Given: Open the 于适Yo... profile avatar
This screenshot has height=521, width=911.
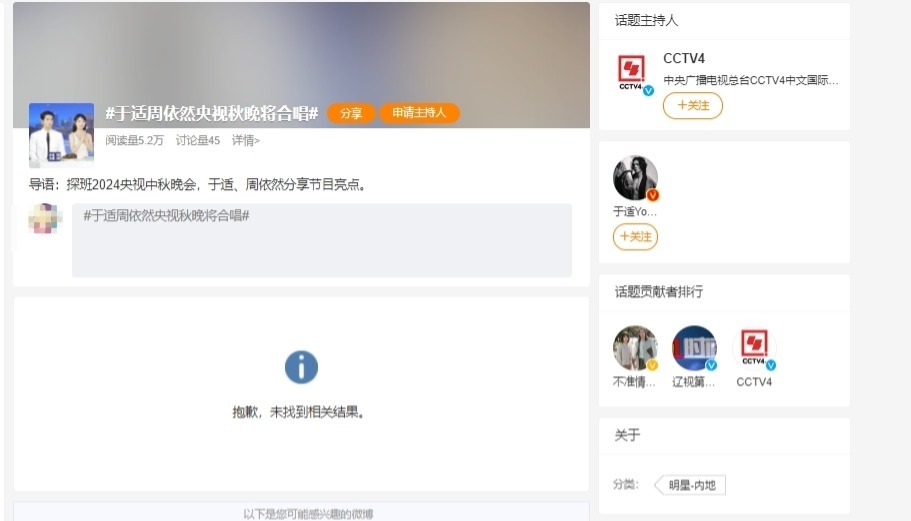Looking at the screenshot, I should [635, 178].
